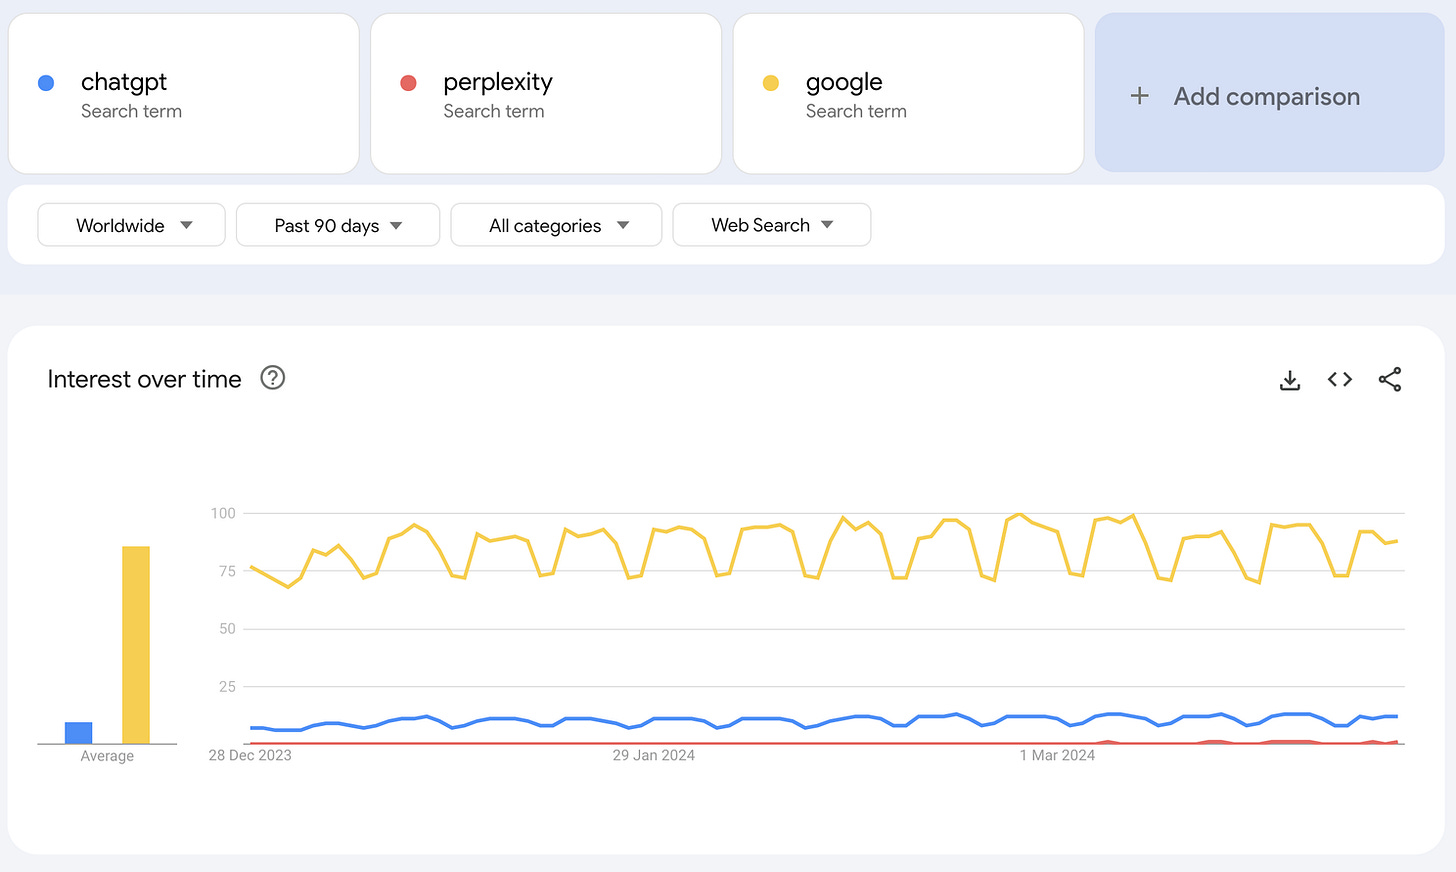1456x872 pixels.
Task: Open the embed code icon
Action: [x=1340, y=379]
